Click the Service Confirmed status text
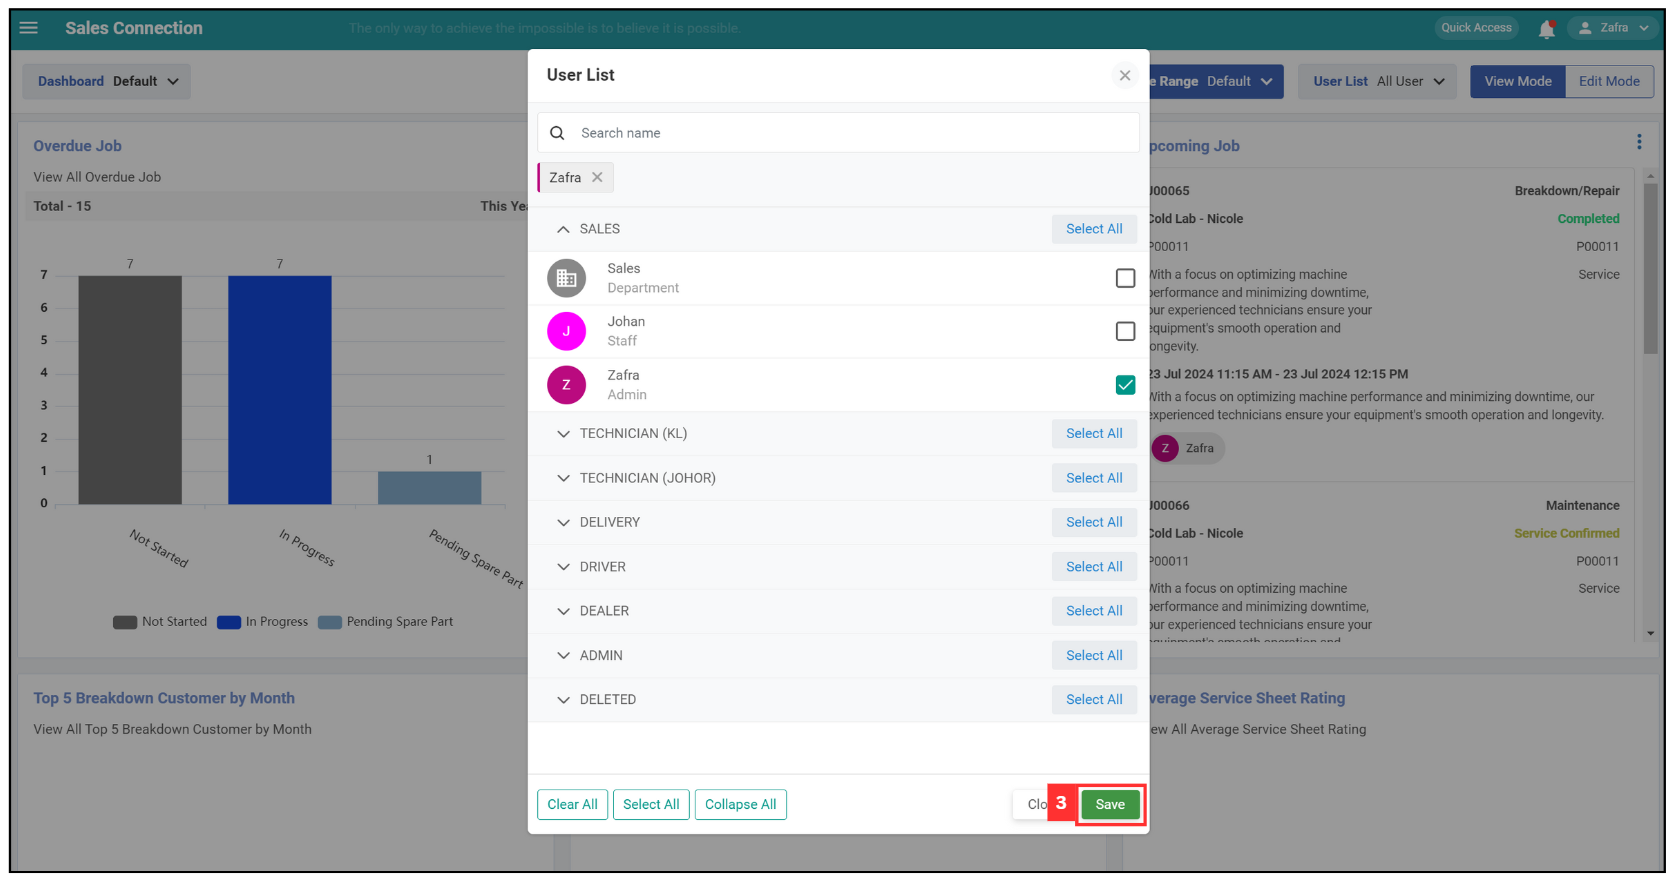 tap(1566, 534)
